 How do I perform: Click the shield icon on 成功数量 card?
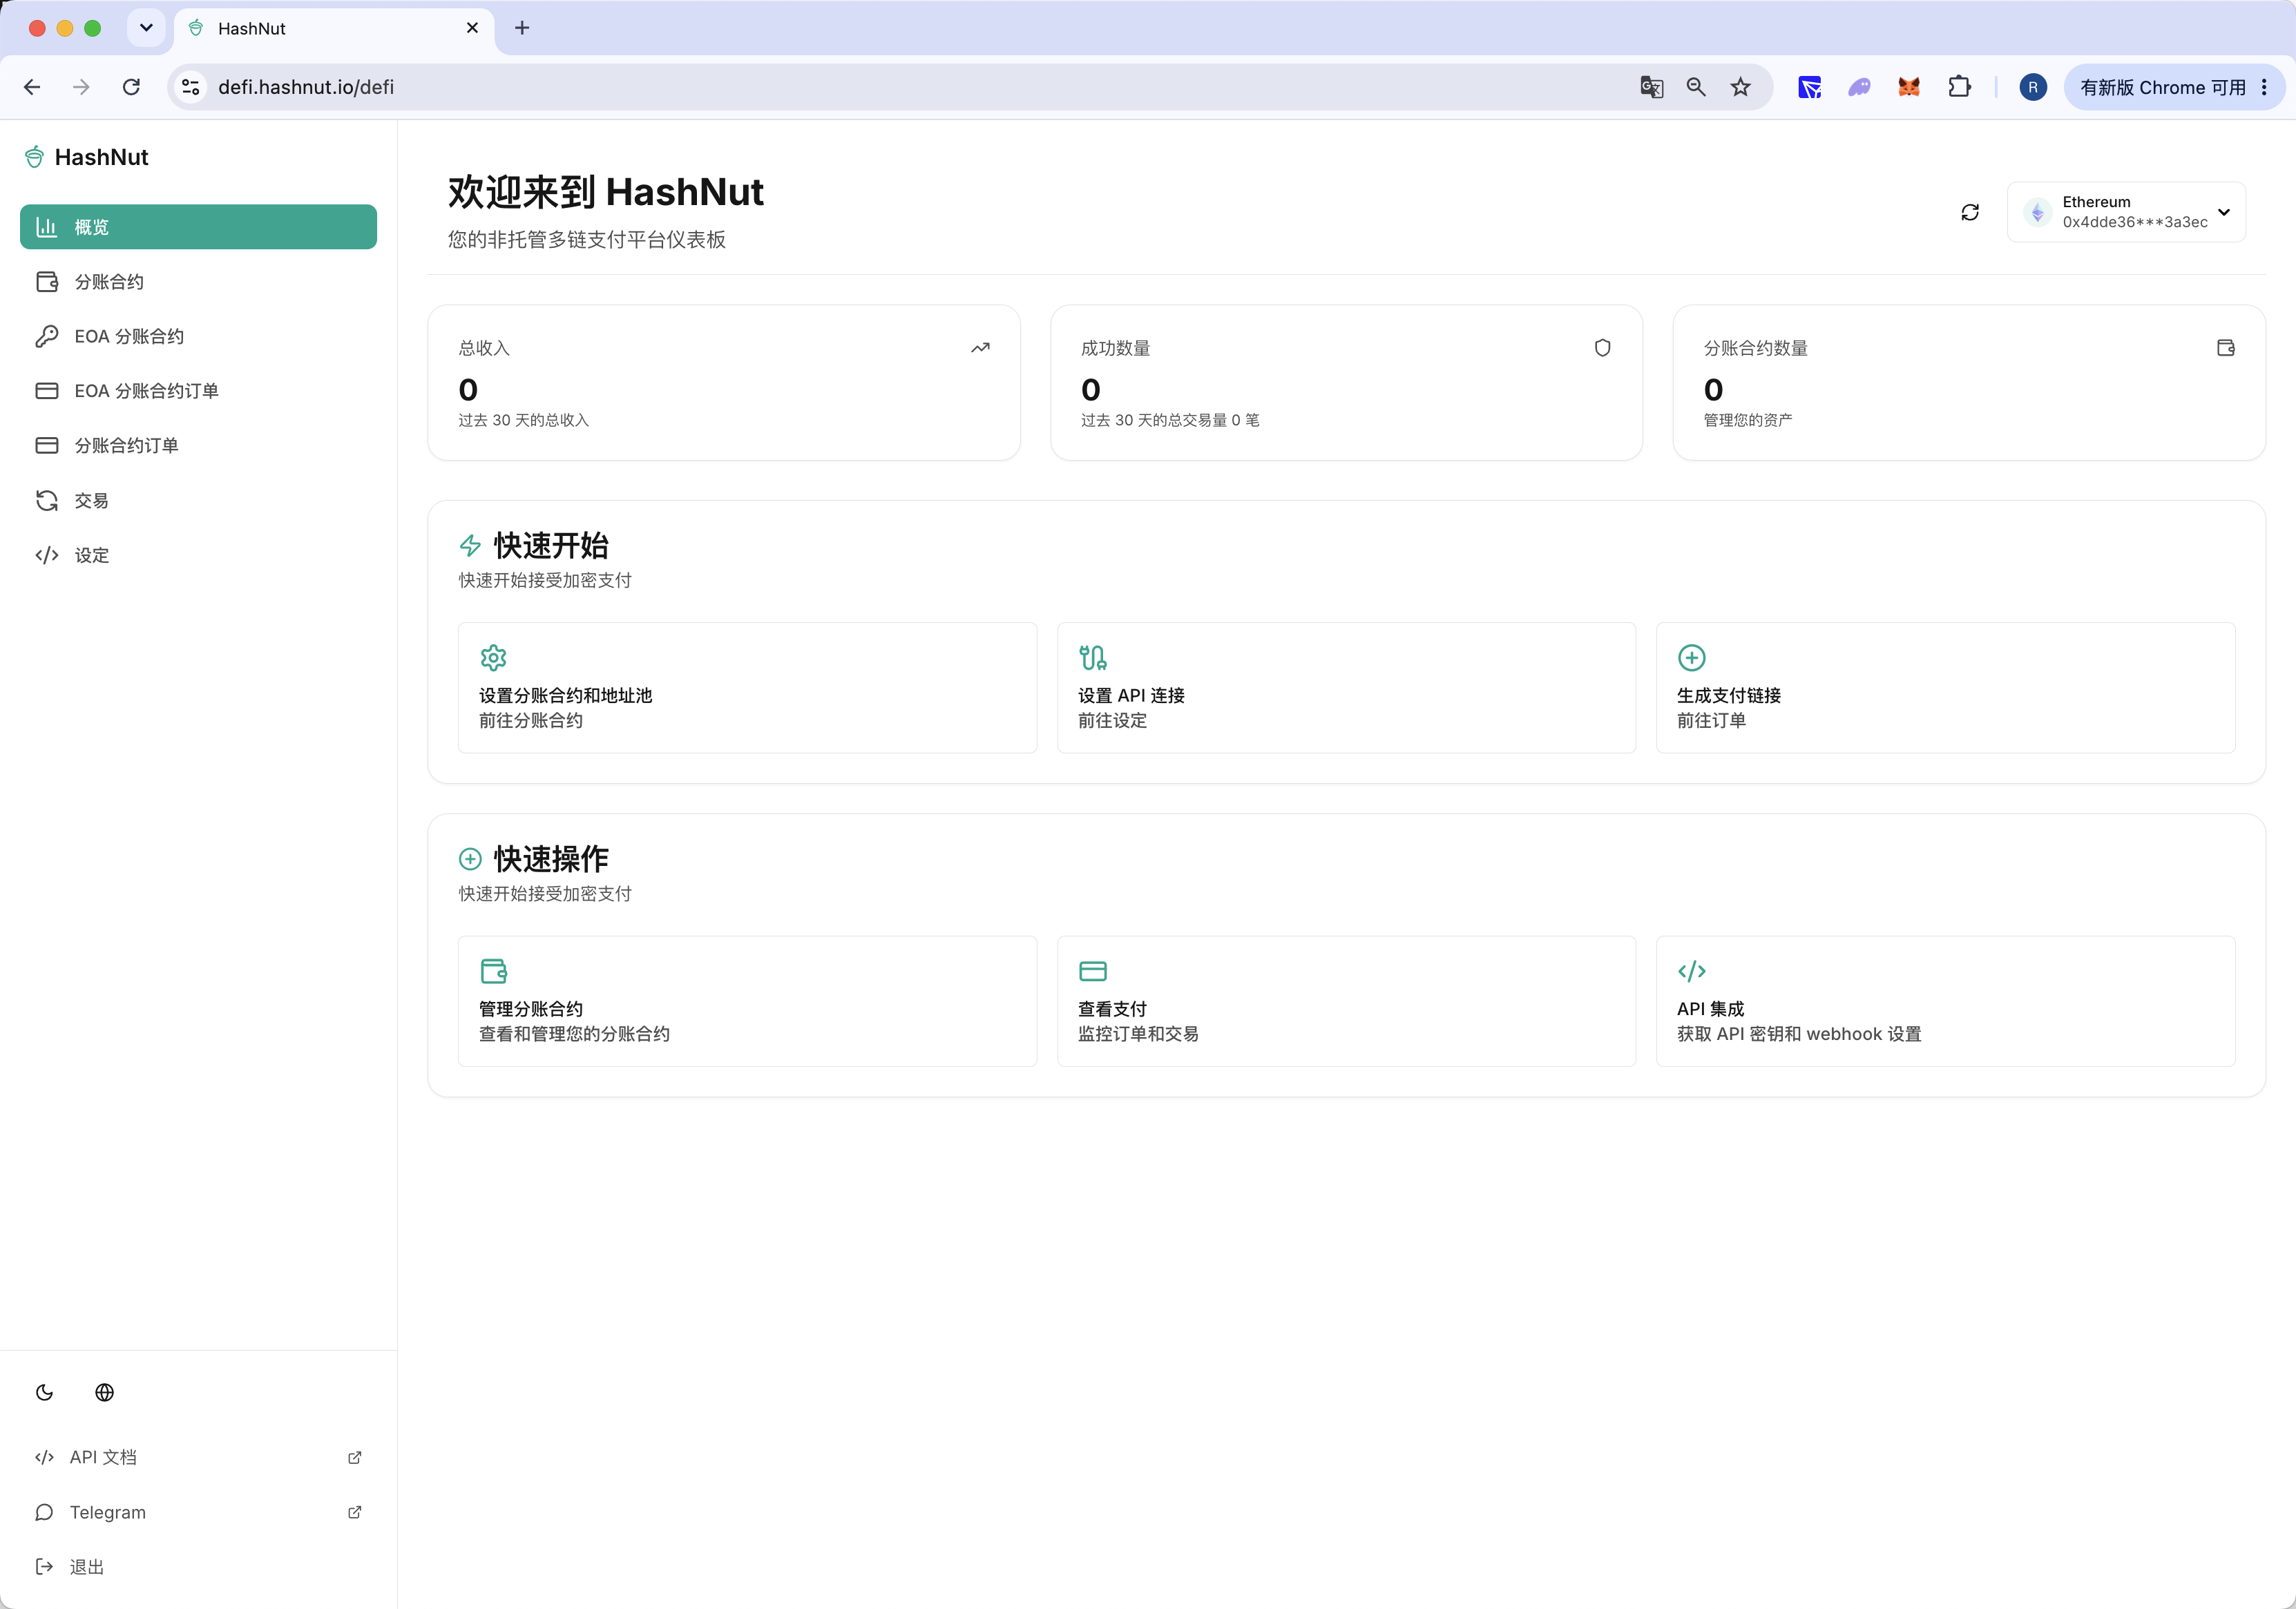pos(1602,348)
